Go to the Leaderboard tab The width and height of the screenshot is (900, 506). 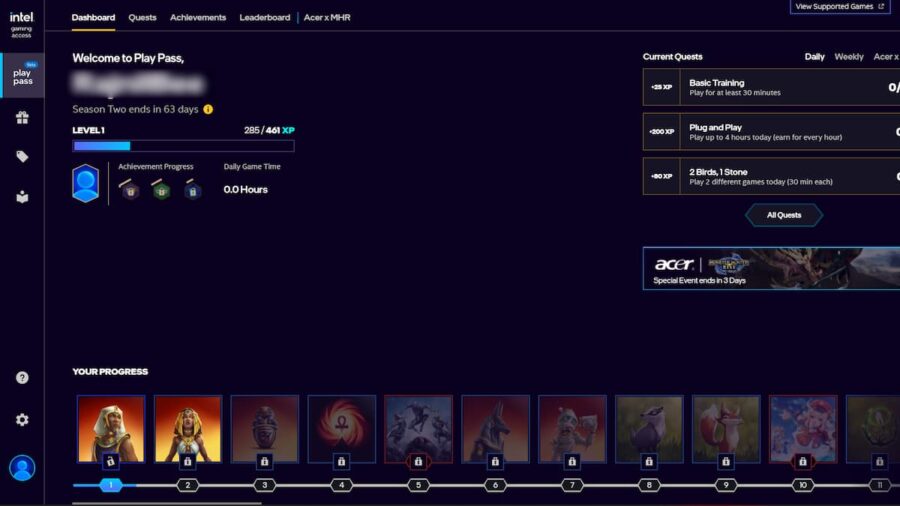pos(265,17)
